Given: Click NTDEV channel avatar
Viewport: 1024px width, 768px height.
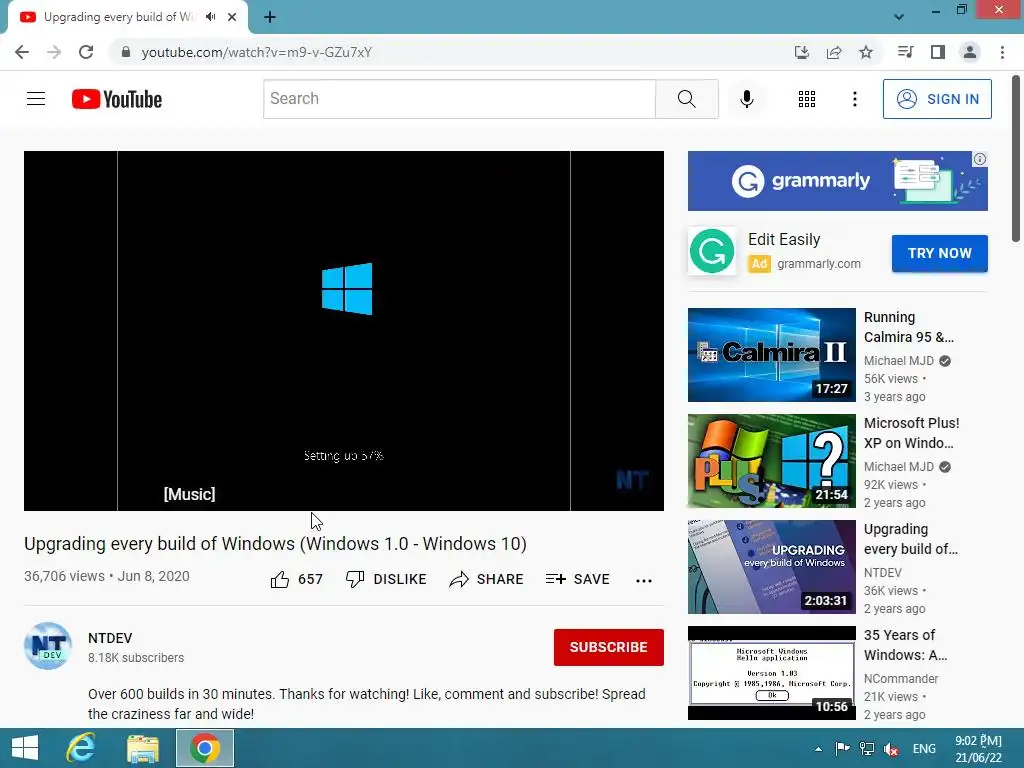Looking at the screenshot, I should pos(48,647).
